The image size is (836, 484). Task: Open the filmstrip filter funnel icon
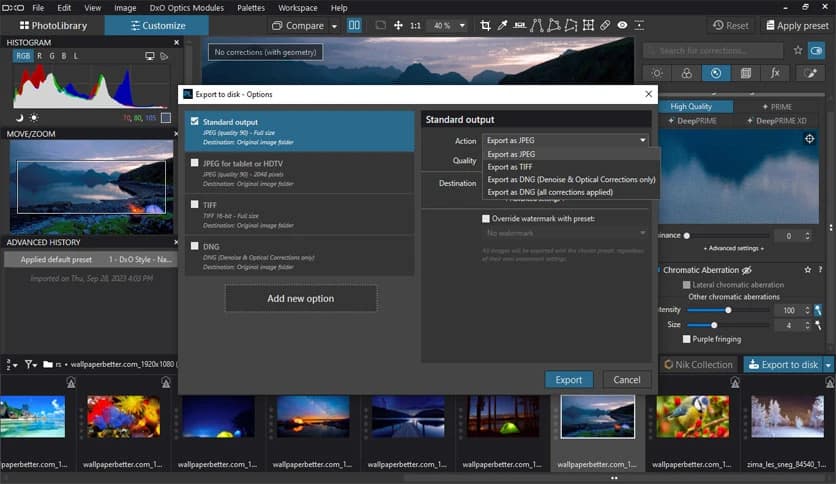tap(30, 364)
